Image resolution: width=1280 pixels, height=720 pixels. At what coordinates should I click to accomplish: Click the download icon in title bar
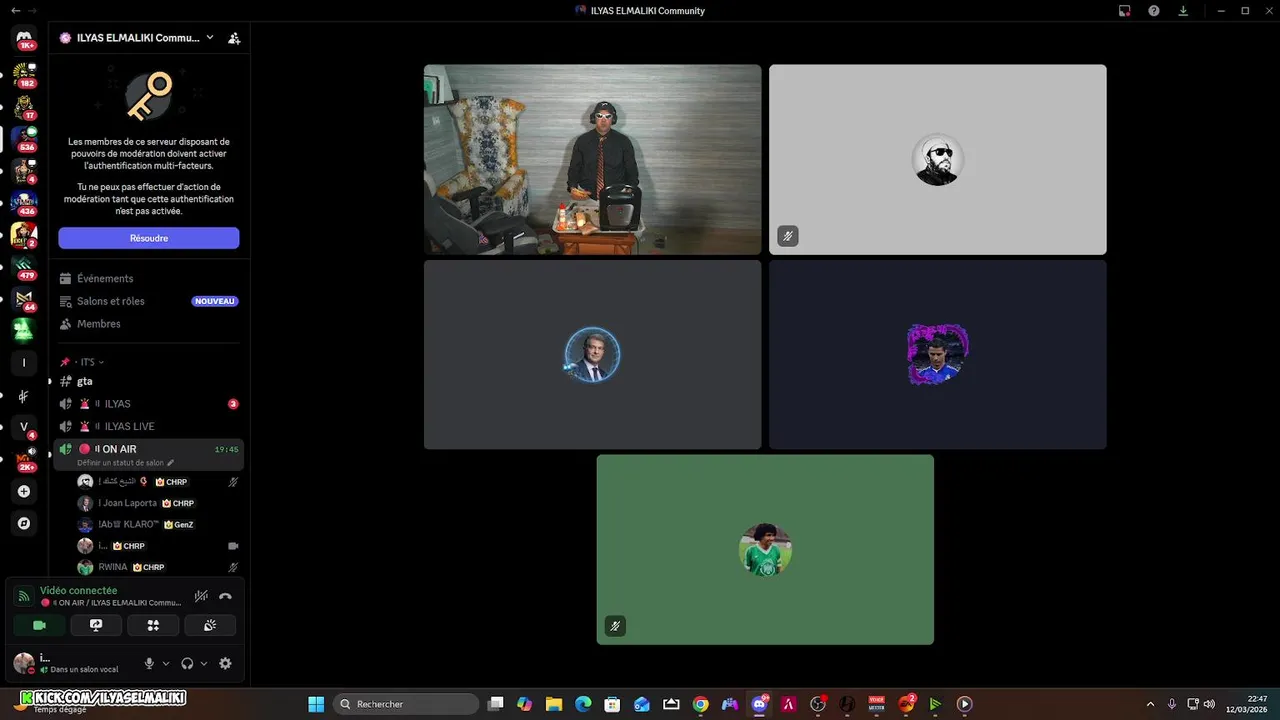click(1184, 11)
